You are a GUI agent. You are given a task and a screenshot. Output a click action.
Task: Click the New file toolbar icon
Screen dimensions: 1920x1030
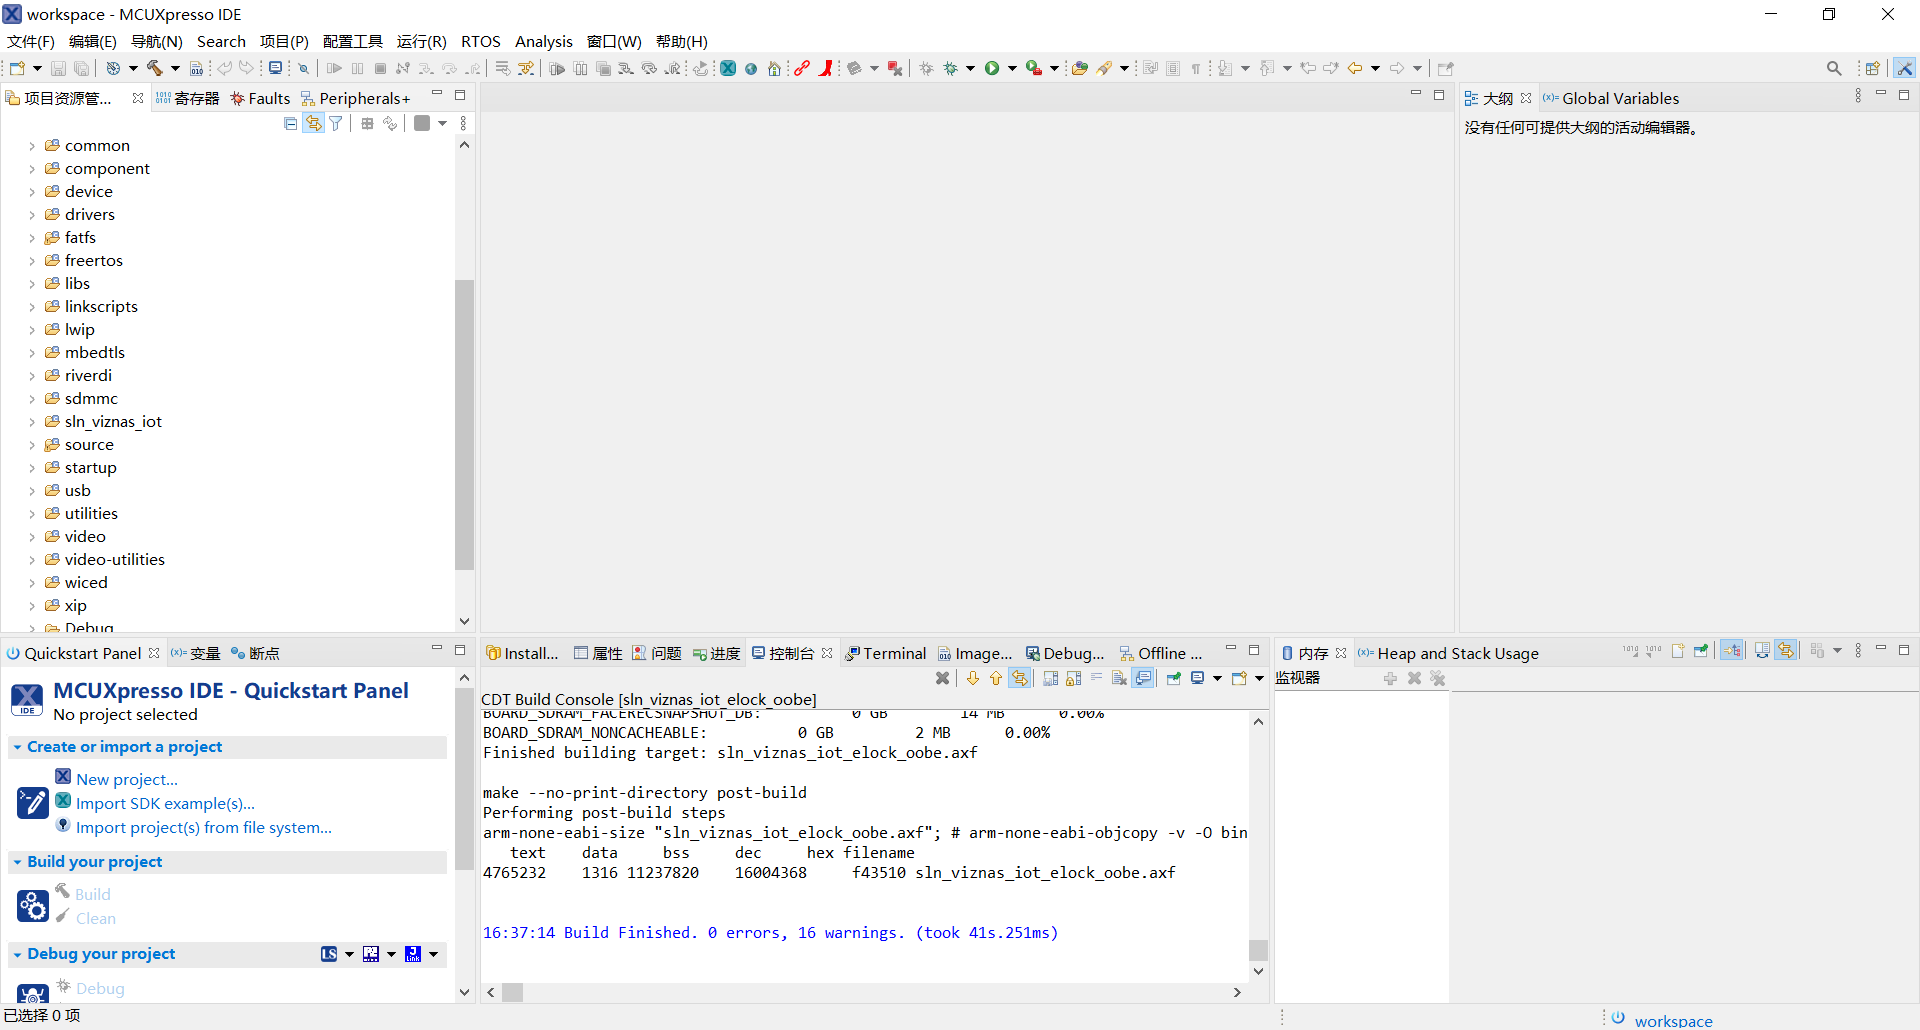pos(17,68)
